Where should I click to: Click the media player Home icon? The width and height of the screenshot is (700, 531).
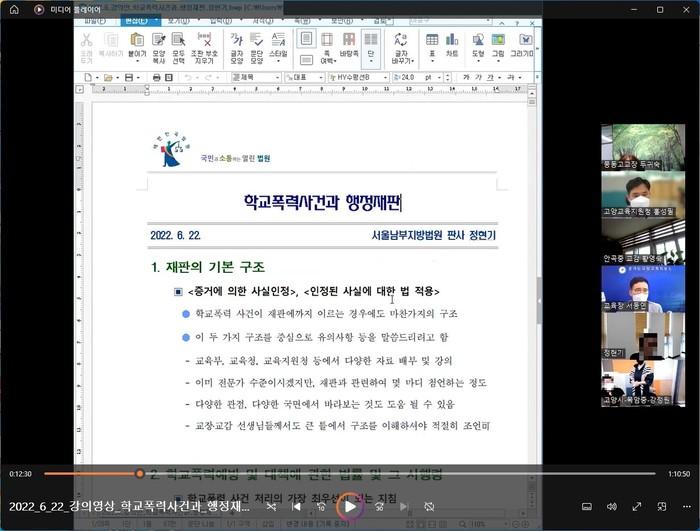[x=14, y=9]
